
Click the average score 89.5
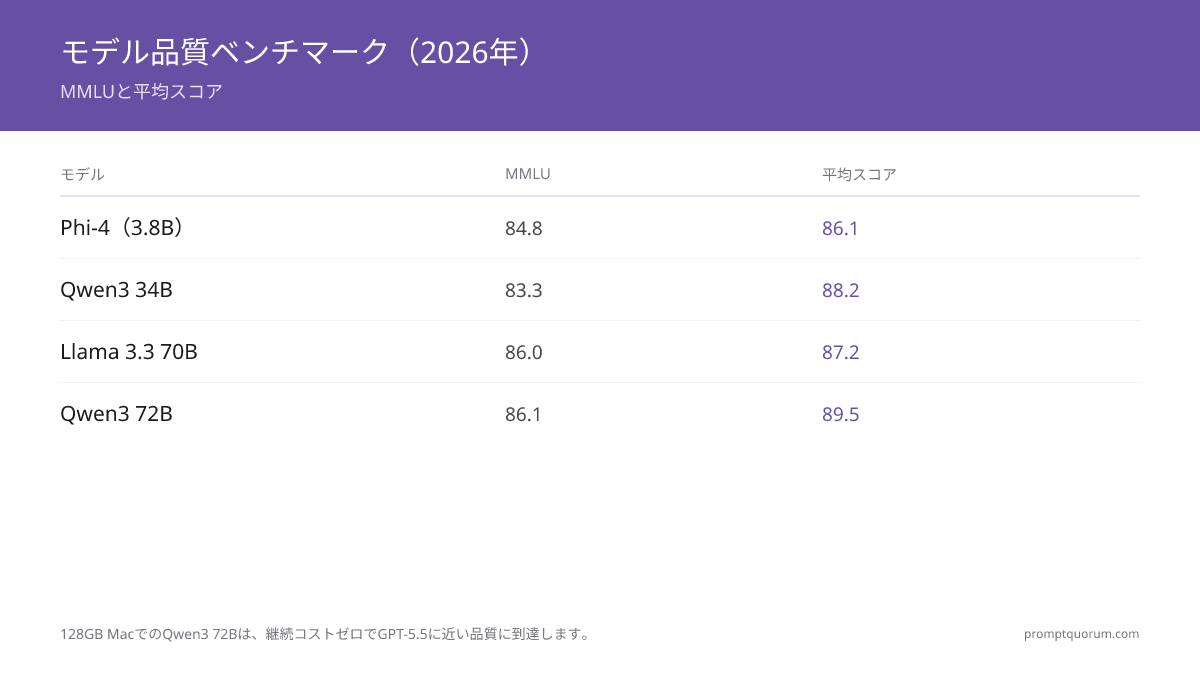coord(841,414)
